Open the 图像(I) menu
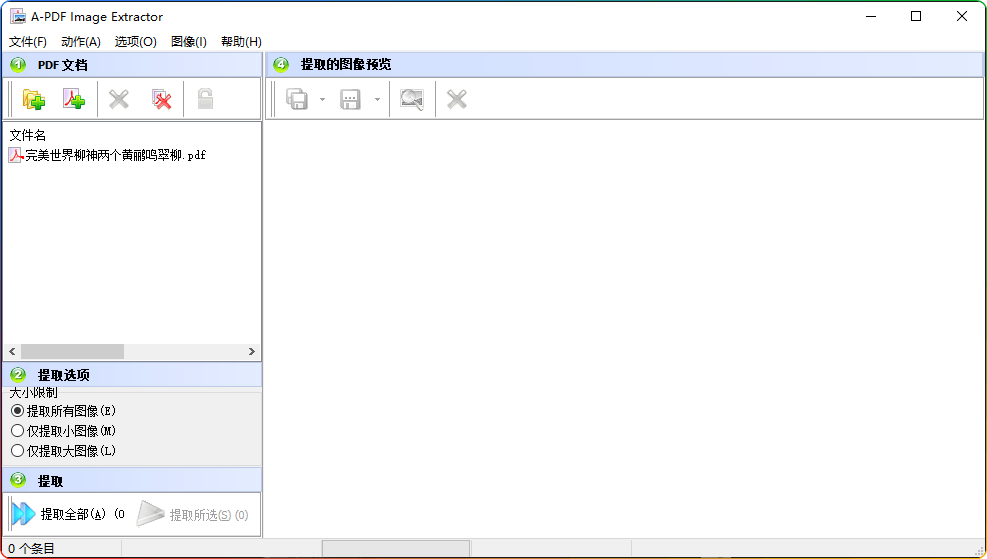 tap(189, 42)
